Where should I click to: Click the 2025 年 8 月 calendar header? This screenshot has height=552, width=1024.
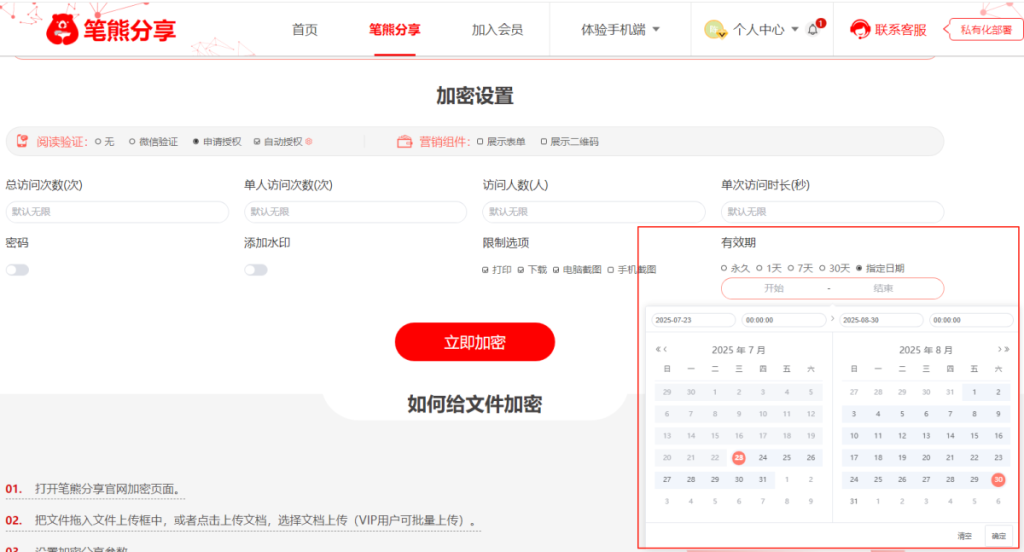tap(926, 350)
